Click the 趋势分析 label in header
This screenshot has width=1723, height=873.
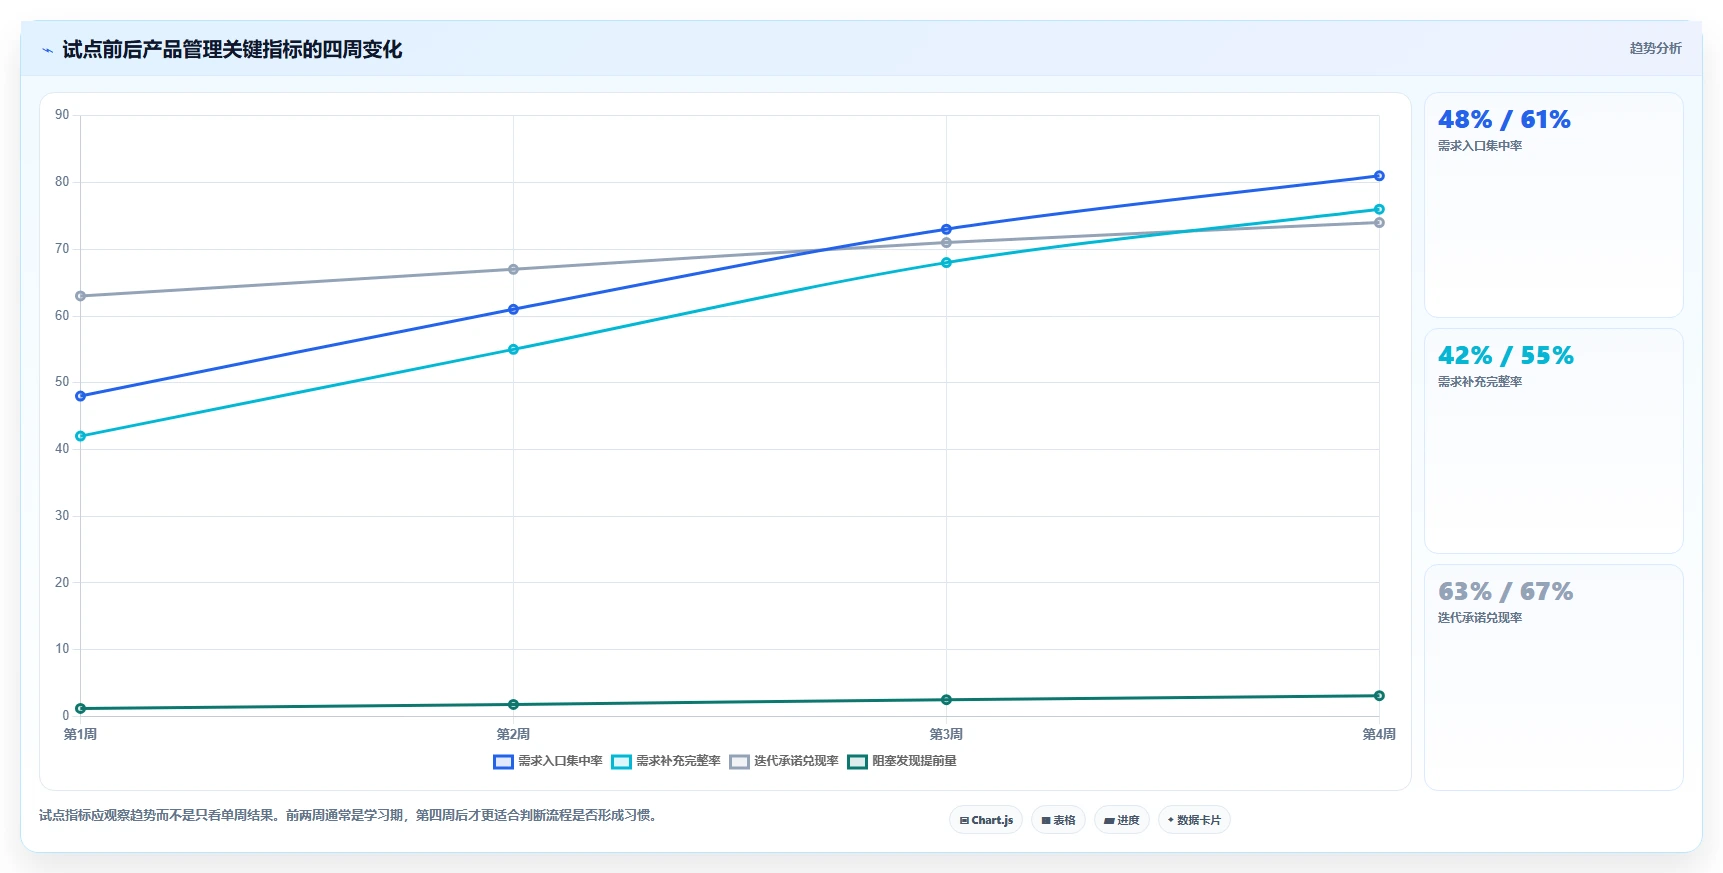coord(1655,48)
